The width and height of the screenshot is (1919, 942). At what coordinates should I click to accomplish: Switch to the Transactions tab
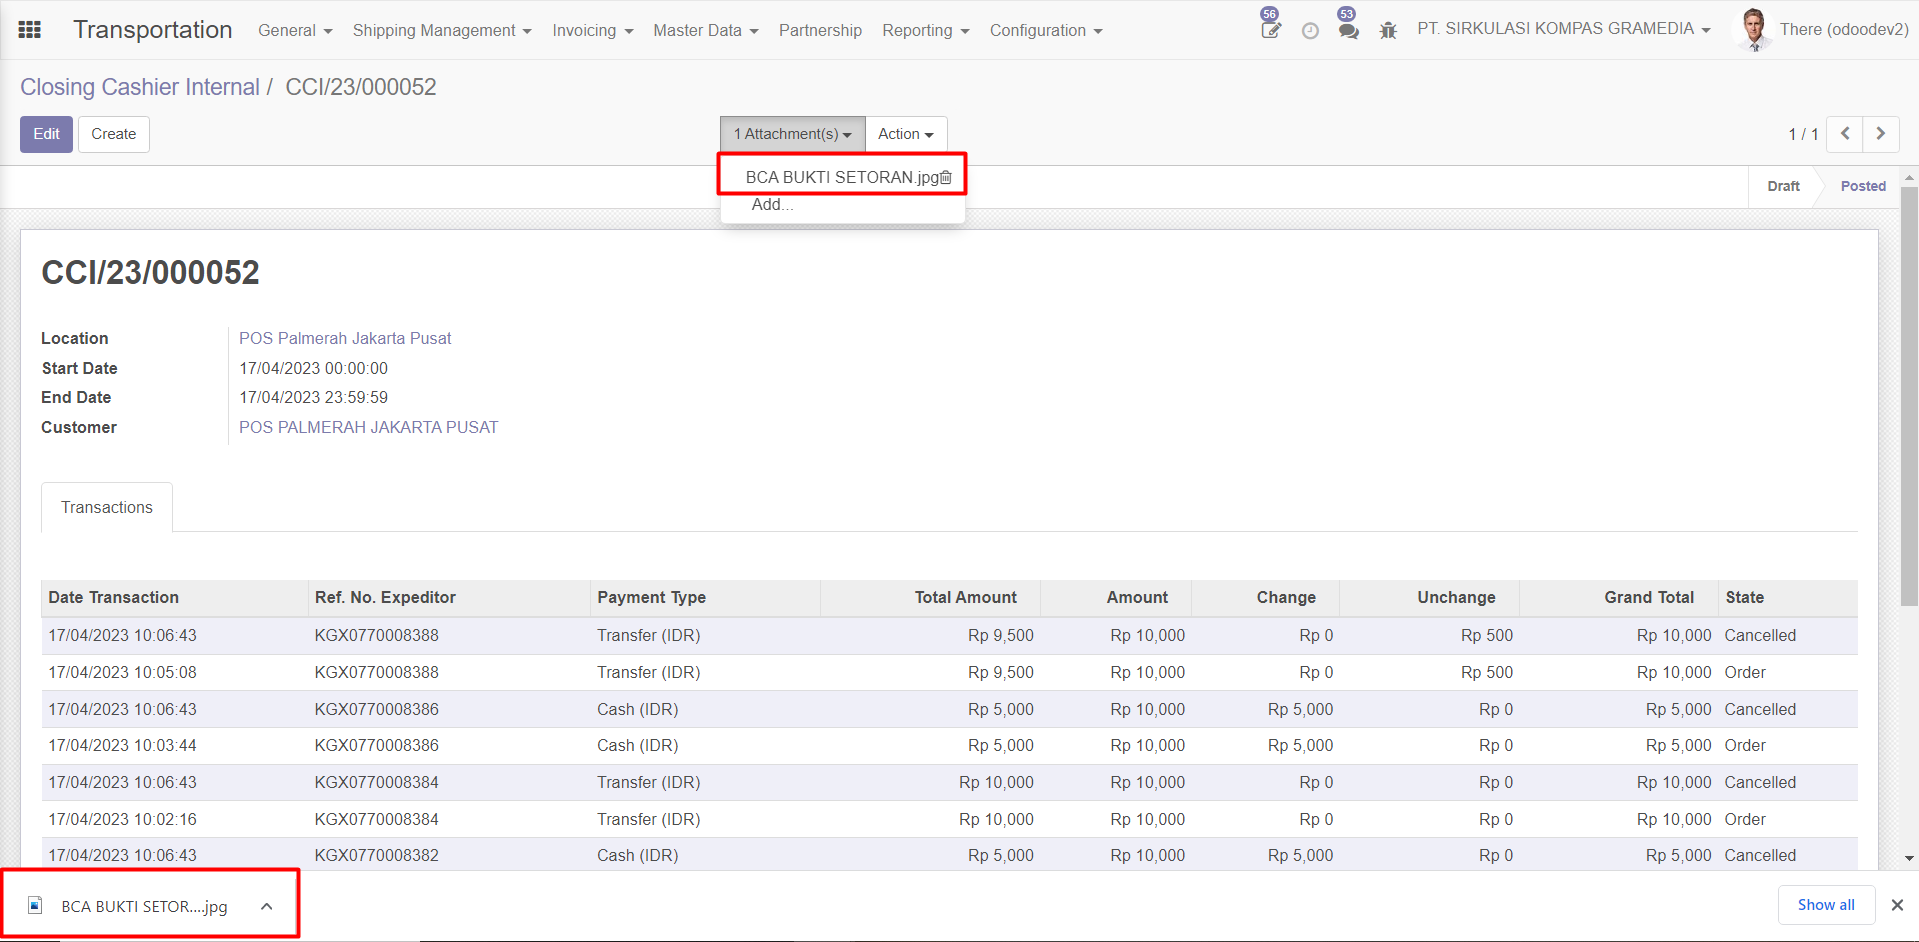tap(107, 507)
